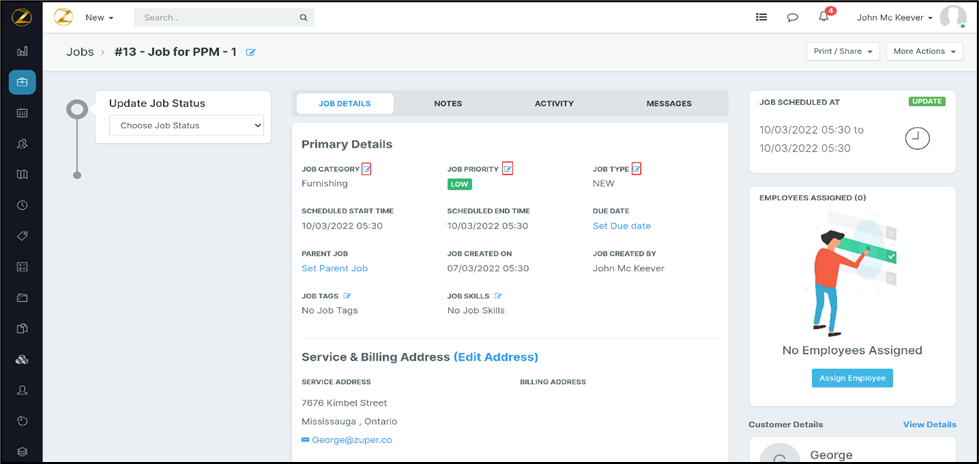Edit the Job Category field

366,169
